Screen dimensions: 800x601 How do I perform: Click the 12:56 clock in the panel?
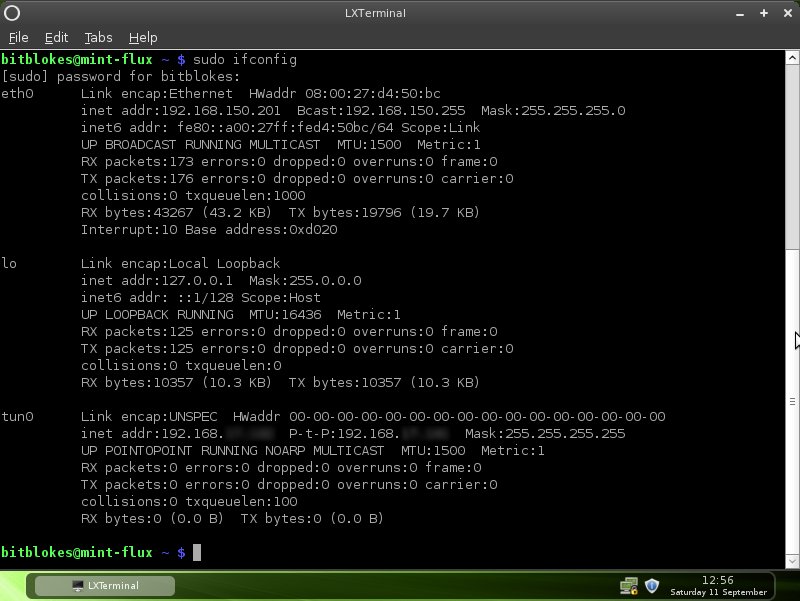click(717, 580)
